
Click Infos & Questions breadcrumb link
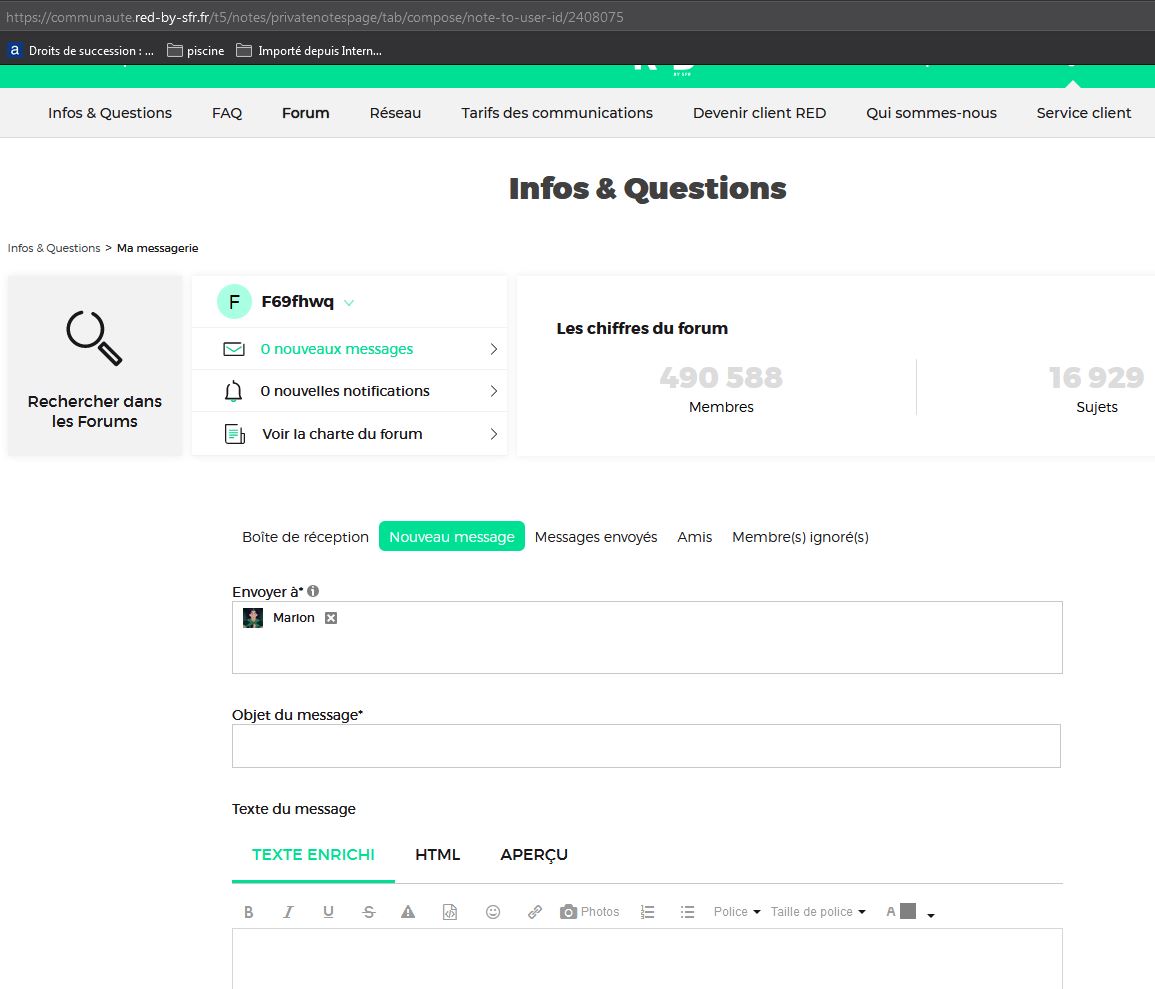[x=54, y=248]
